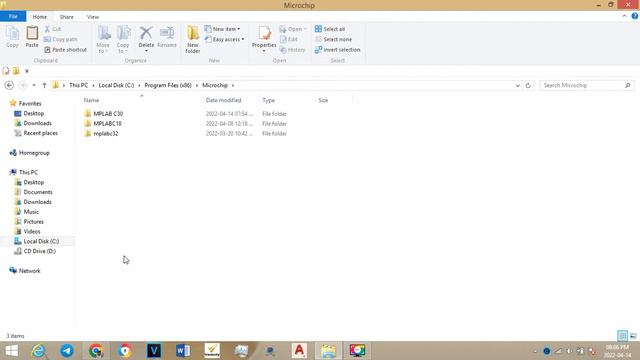Image resolution: width=640 pixels, height=360 pixels.
Task: Click Program Files (x86) in the breadcrumb
Action: click(168, 85)
